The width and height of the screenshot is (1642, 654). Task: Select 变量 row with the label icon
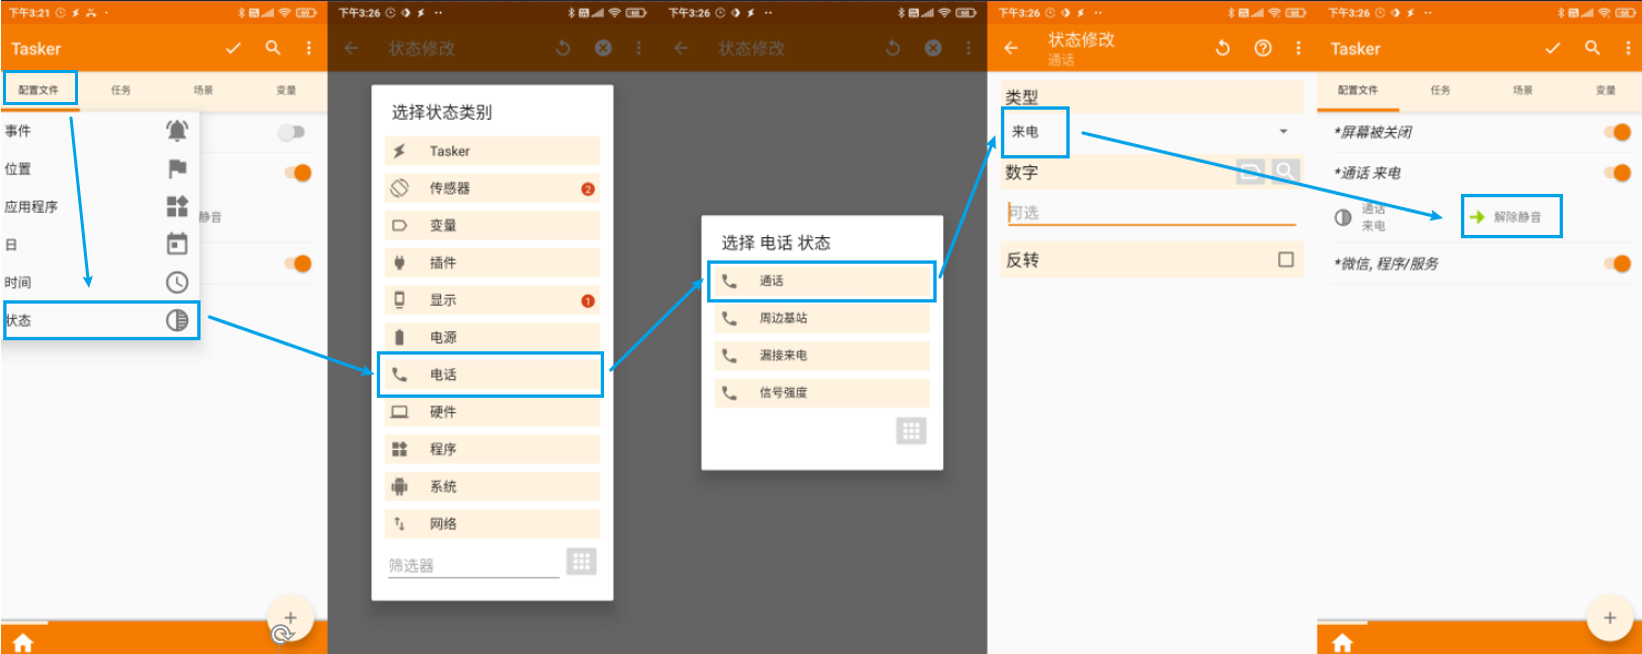492,225
